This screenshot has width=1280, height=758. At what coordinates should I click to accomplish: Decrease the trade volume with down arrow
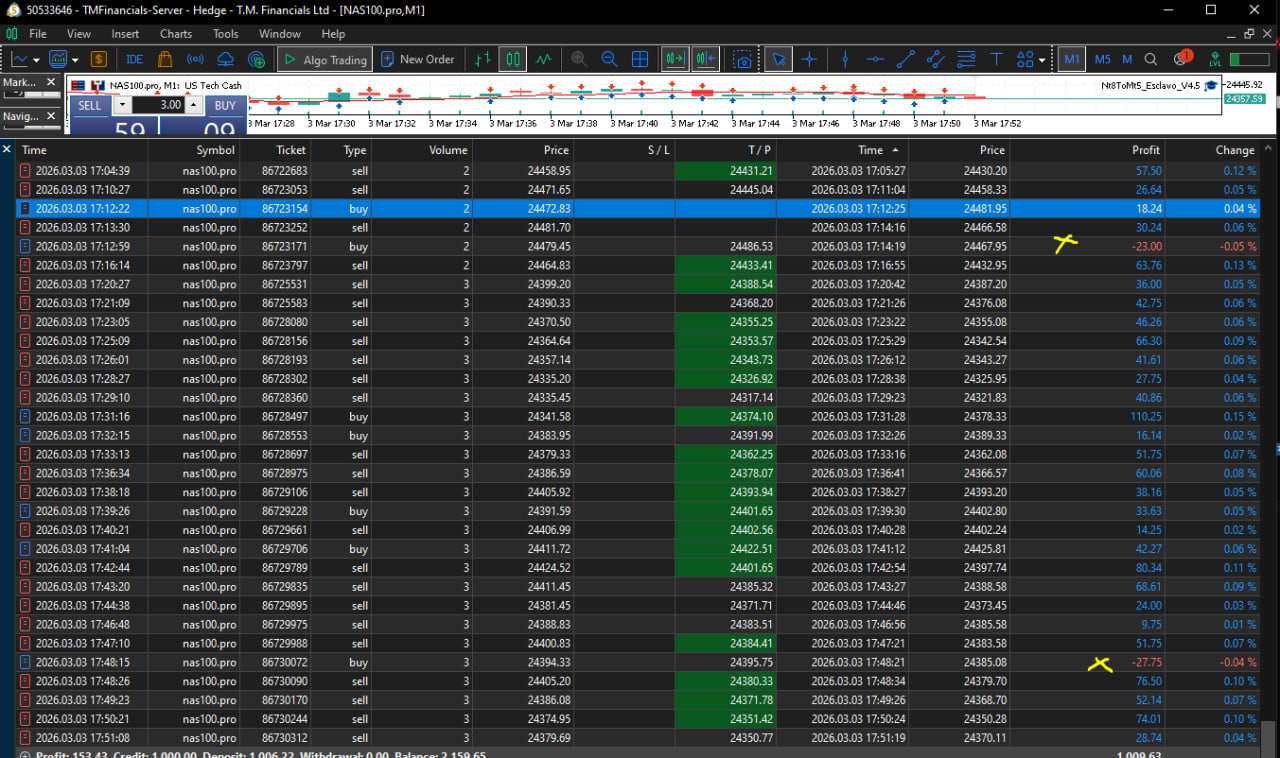[x=122, y=105]
